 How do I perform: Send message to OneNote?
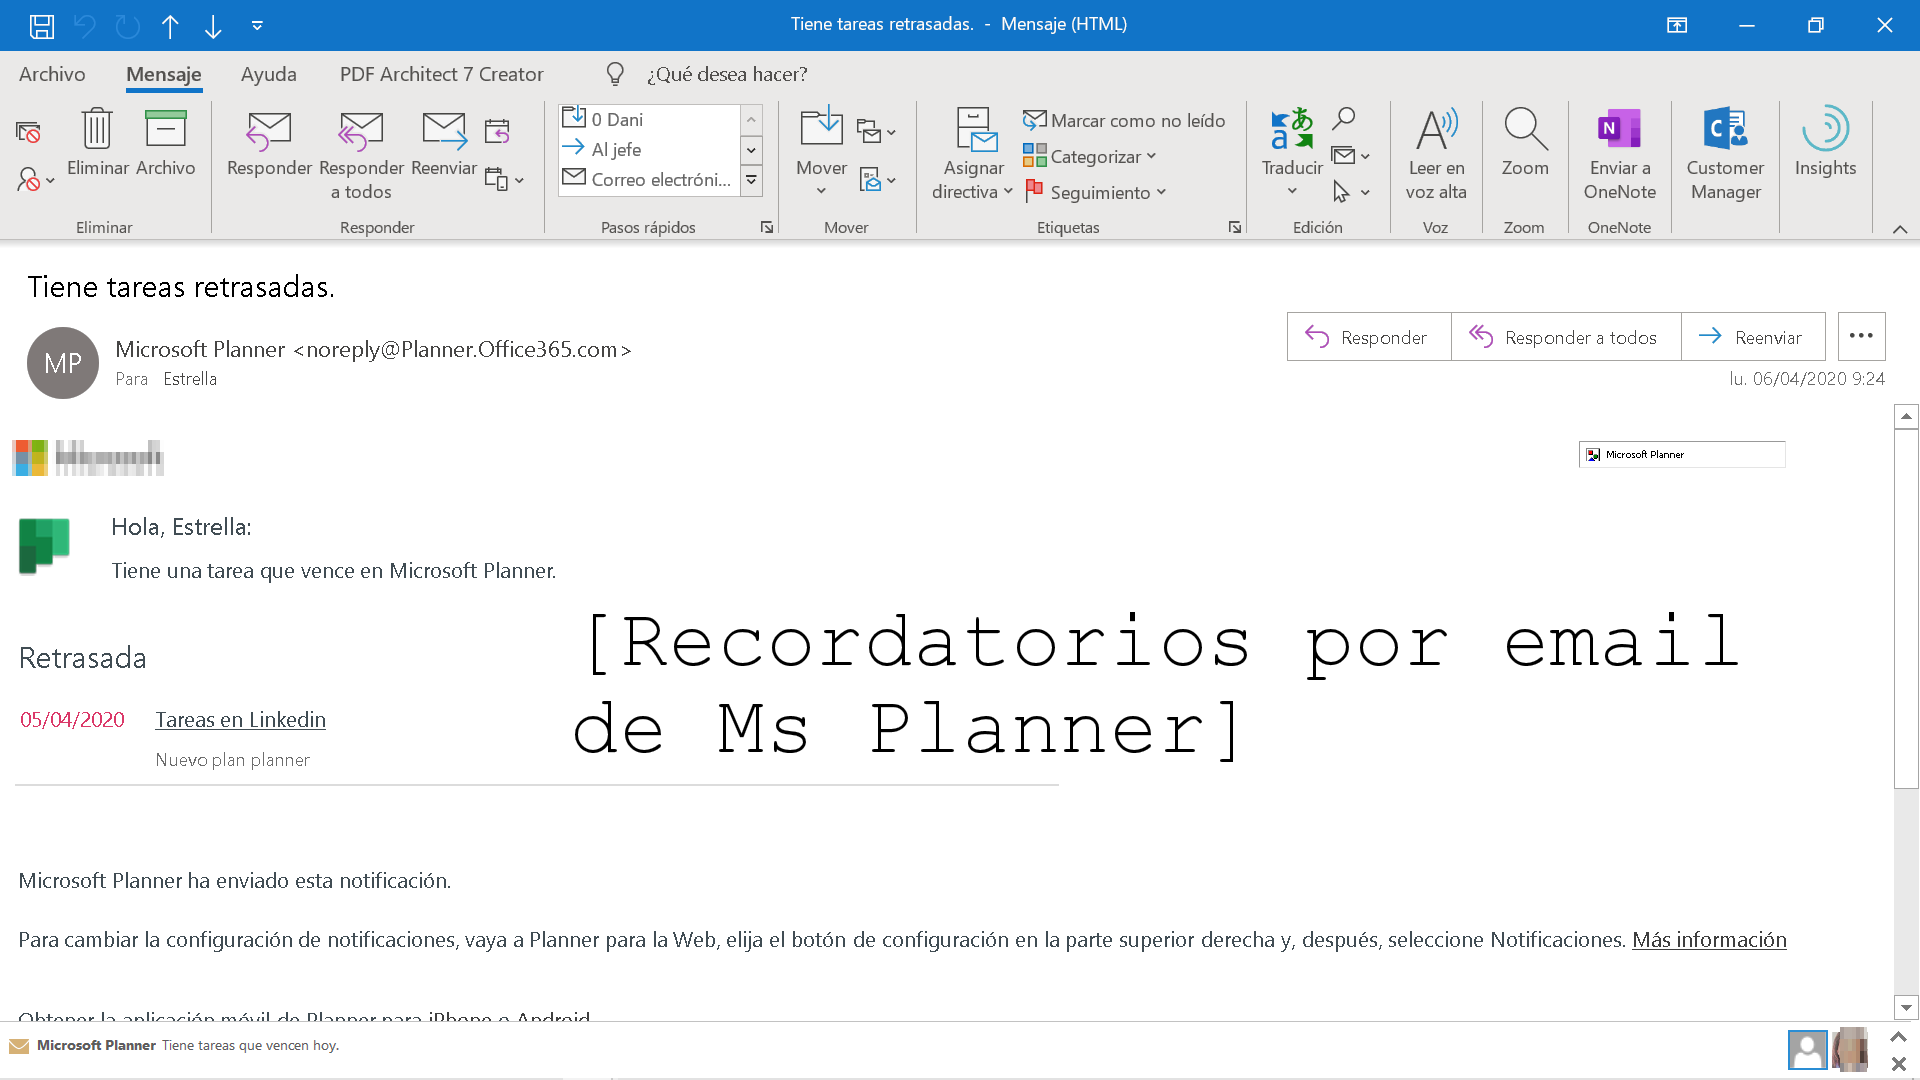coord(1620,154)
